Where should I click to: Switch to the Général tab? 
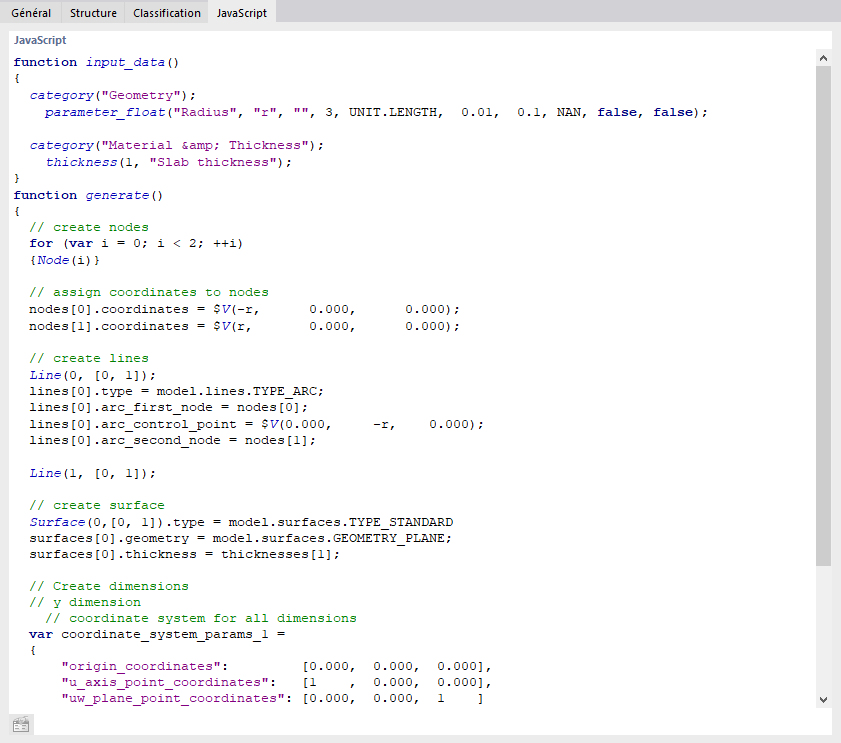click(31, 13)
